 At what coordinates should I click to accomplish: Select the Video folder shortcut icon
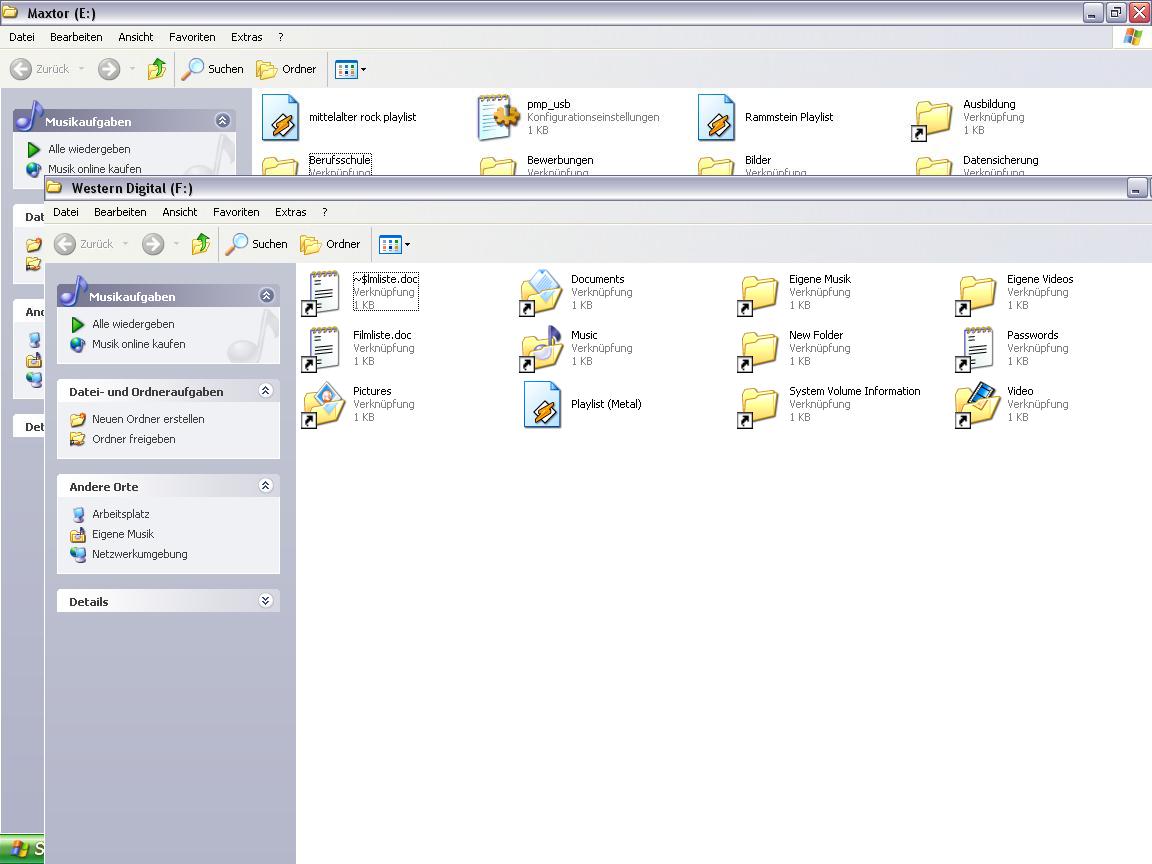click(x=977, y=405)
